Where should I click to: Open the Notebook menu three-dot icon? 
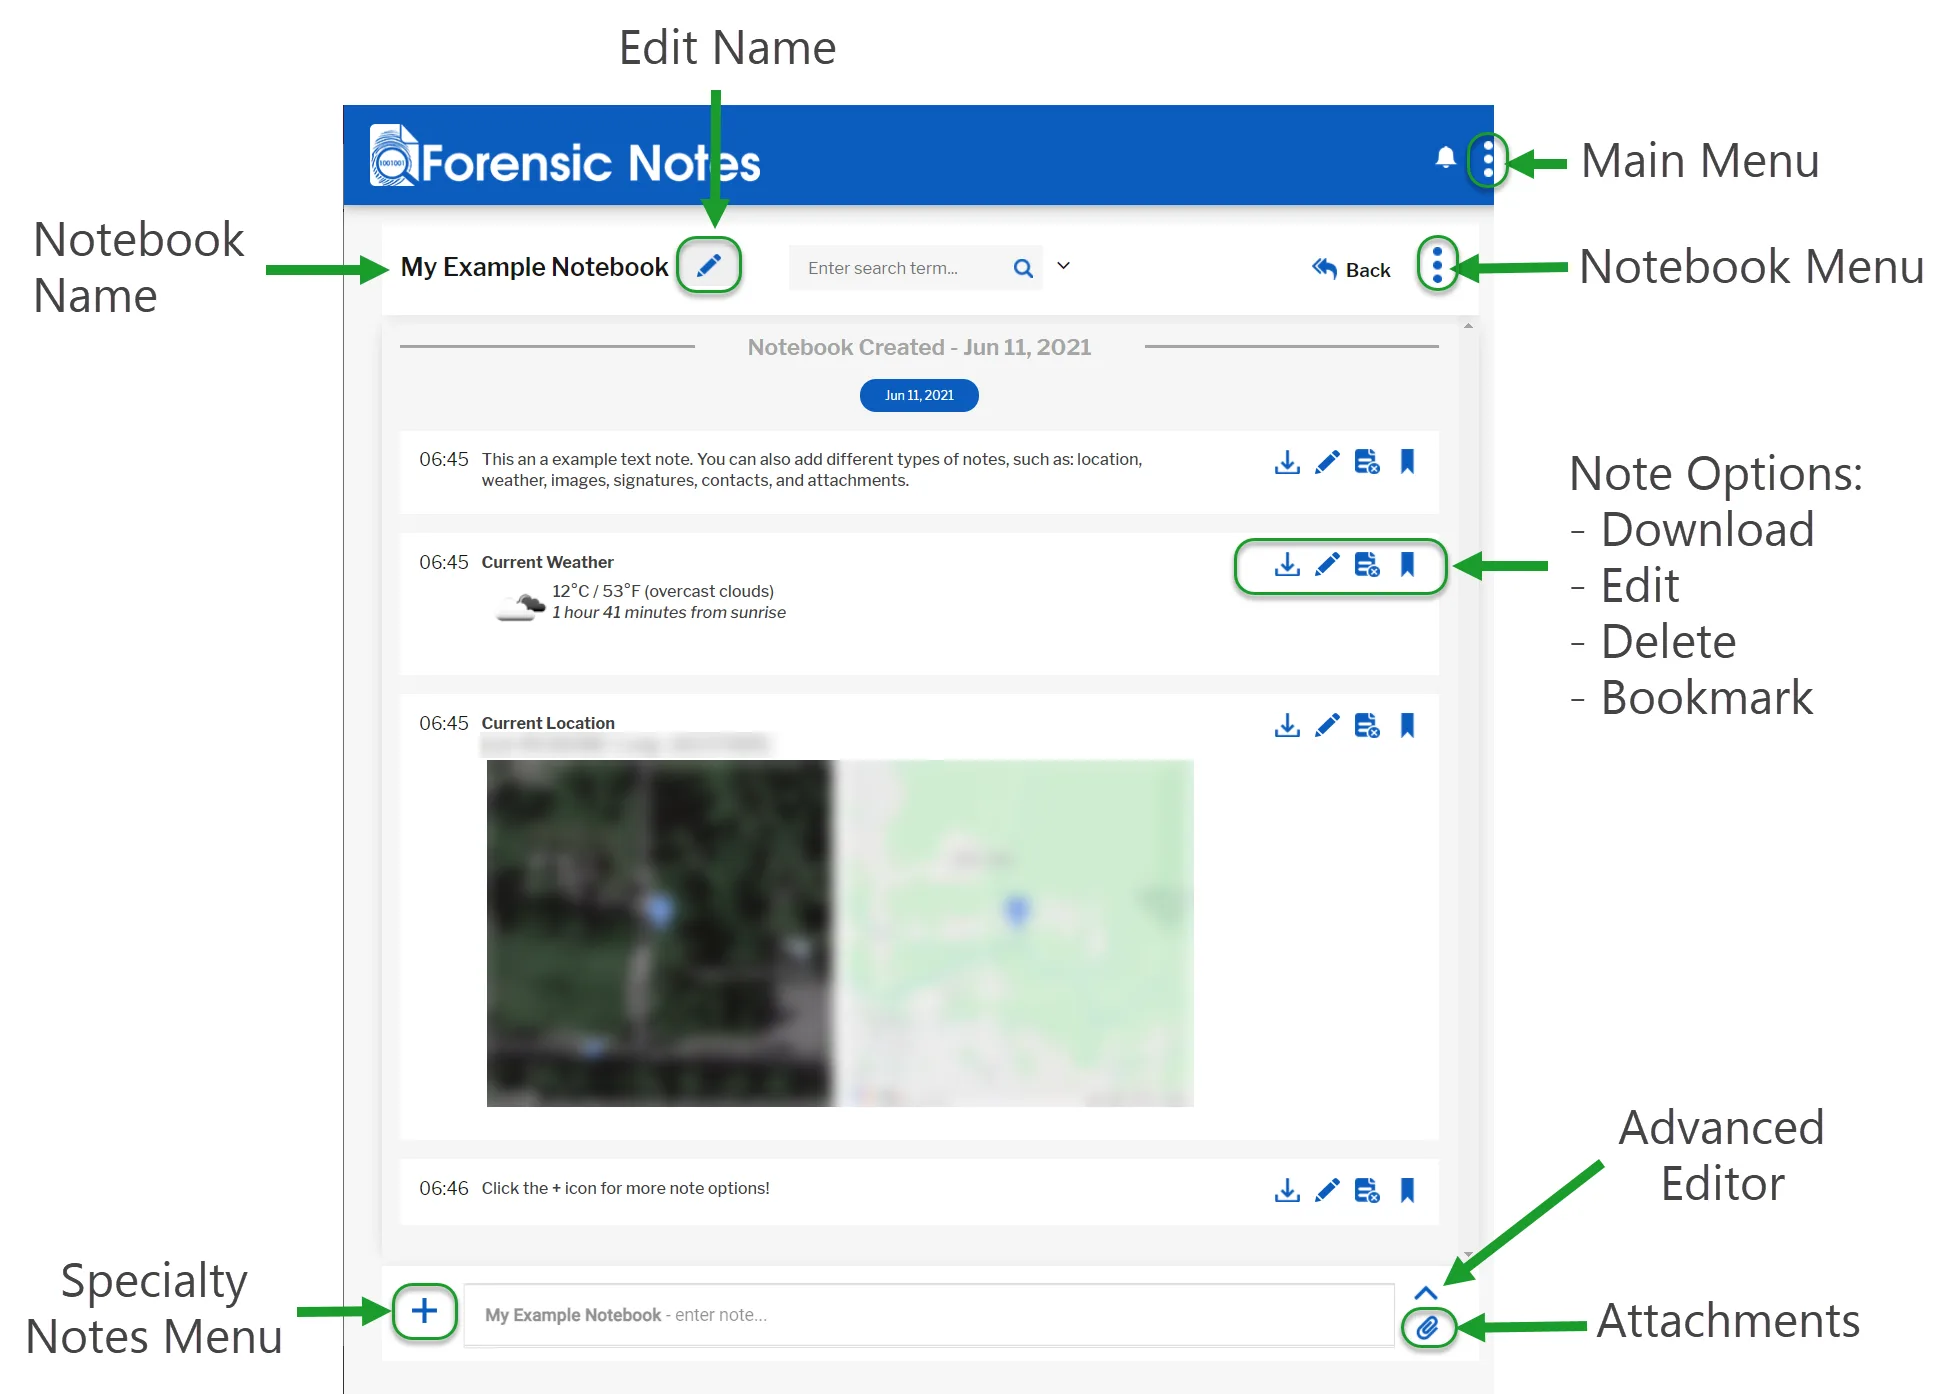[1437, 265]
